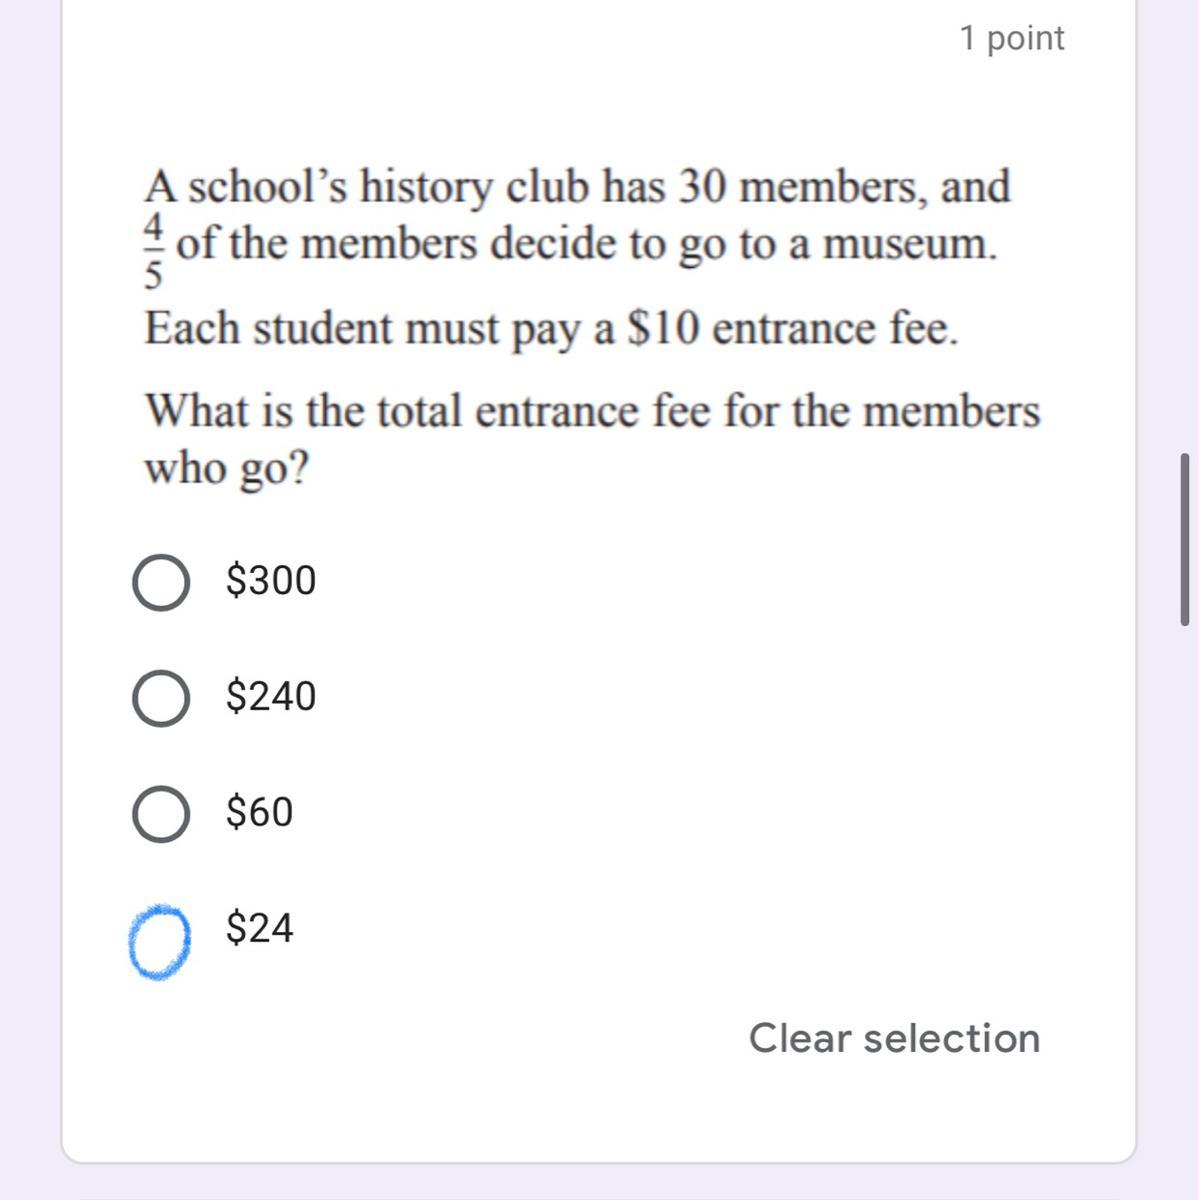Select the $300 radio button

click(x=160, y=583)
